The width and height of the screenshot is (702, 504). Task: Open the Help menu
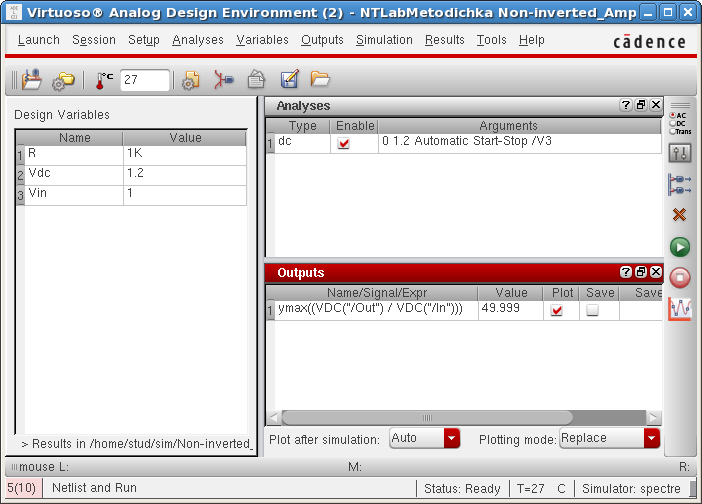click(x=531, y=40)
